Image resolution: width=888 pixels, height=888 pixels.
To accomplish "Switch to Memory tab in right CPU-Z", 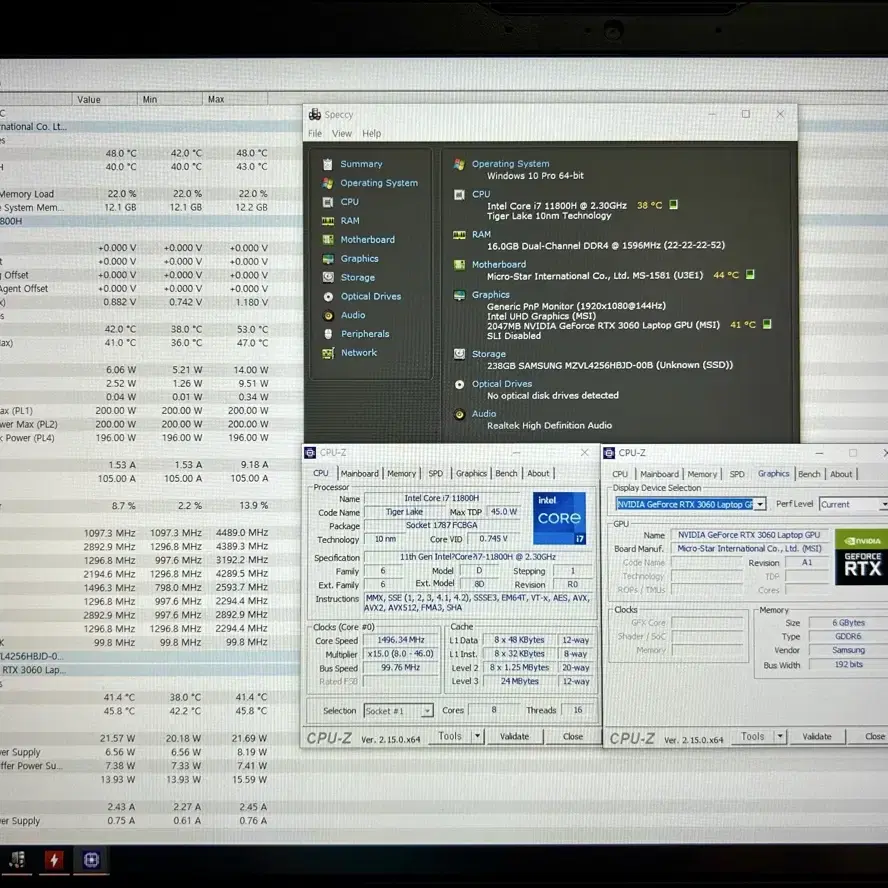I will tap(702, 474).
